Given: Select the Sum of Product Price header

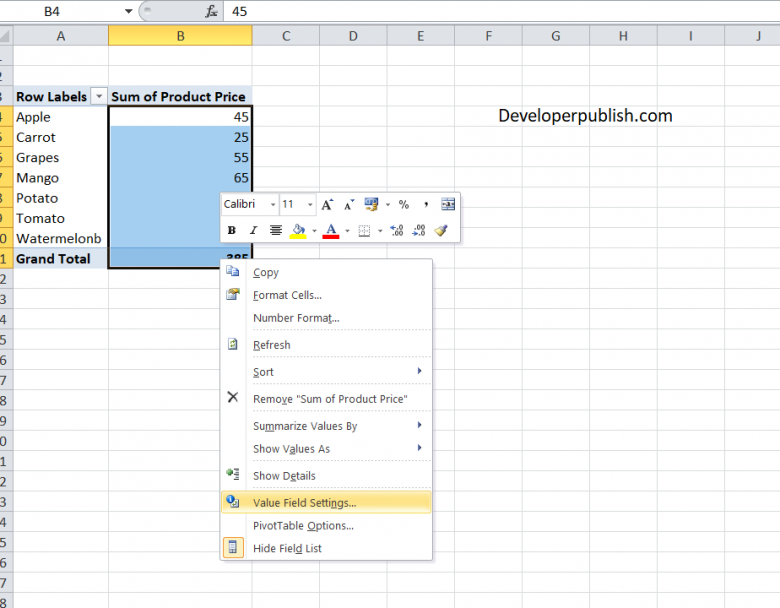Looking at the screenshot, I should (x=181, y=97).
